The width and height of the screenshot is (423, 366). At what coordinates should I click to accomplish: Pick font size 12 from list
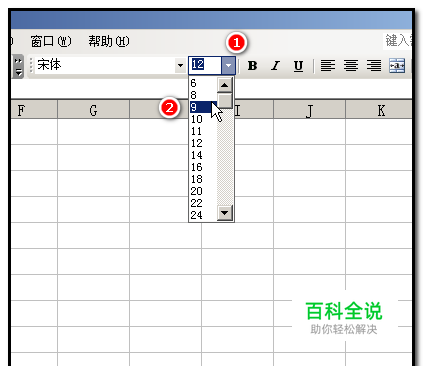point(203,143)
